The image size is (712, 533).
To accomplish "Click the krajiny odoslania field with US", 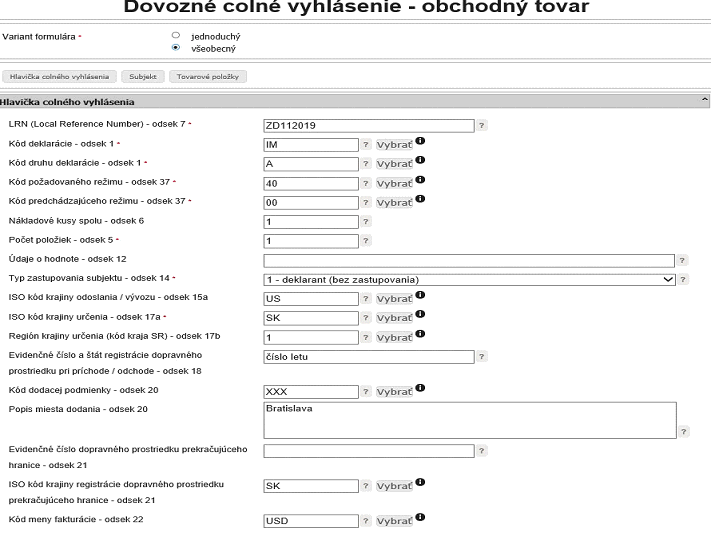I will [311, 299].
